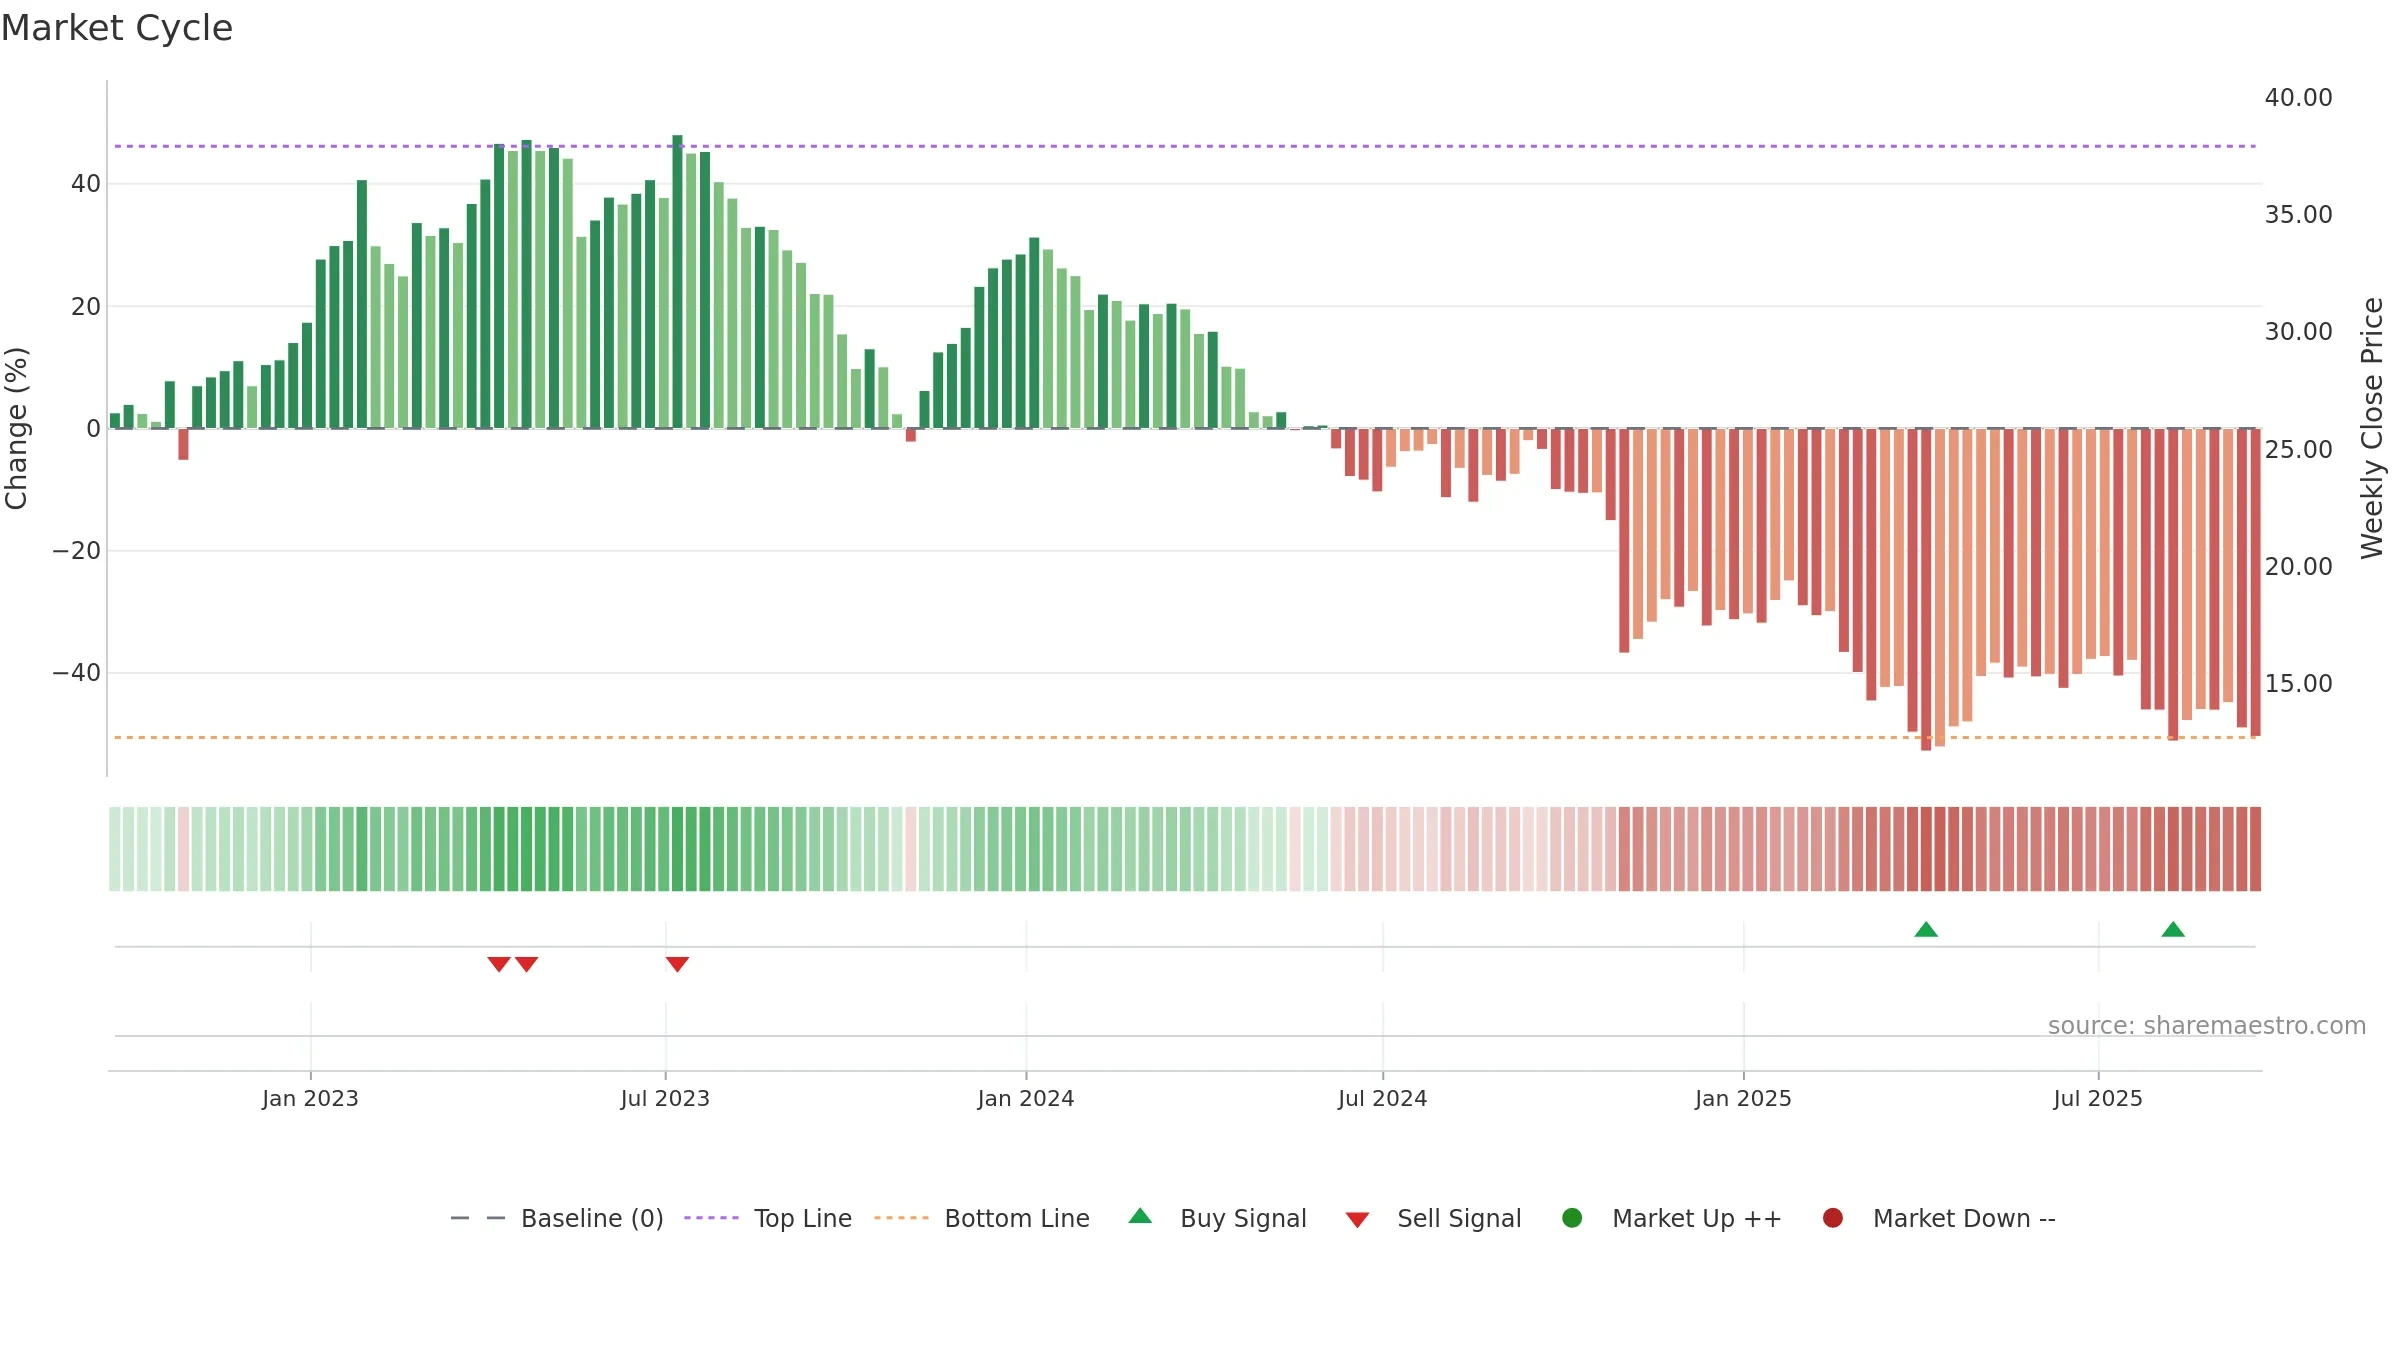Screen dimensions: 2400x1350
Task: Click the gray dashed Baseline legend swatch
Action: [x=478, y=1218]
